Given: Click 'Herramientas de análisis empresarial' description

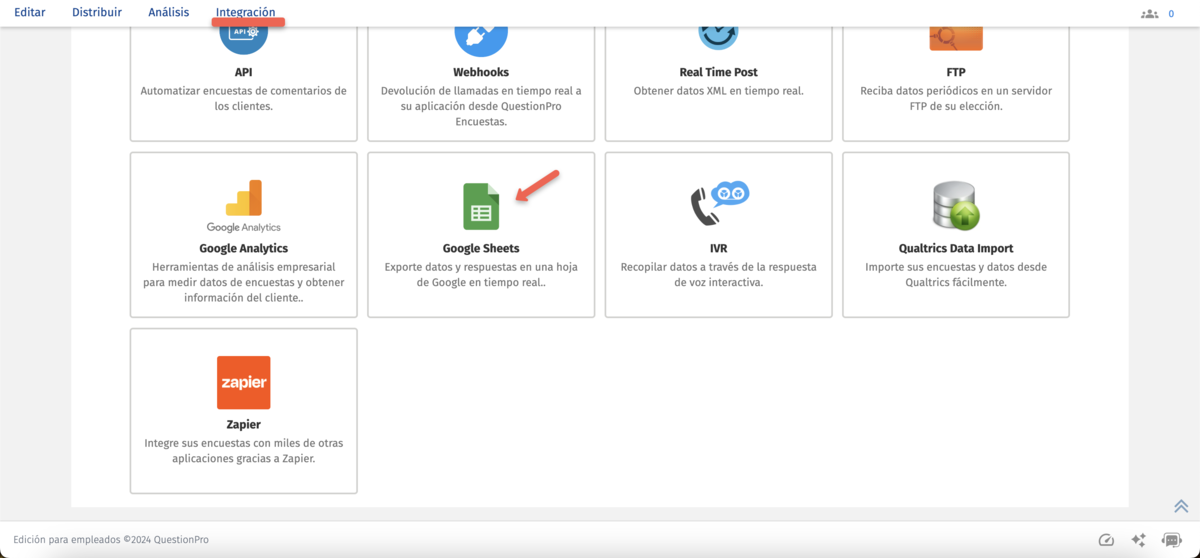Looking at the screenshot, I should tap(244, 282).
